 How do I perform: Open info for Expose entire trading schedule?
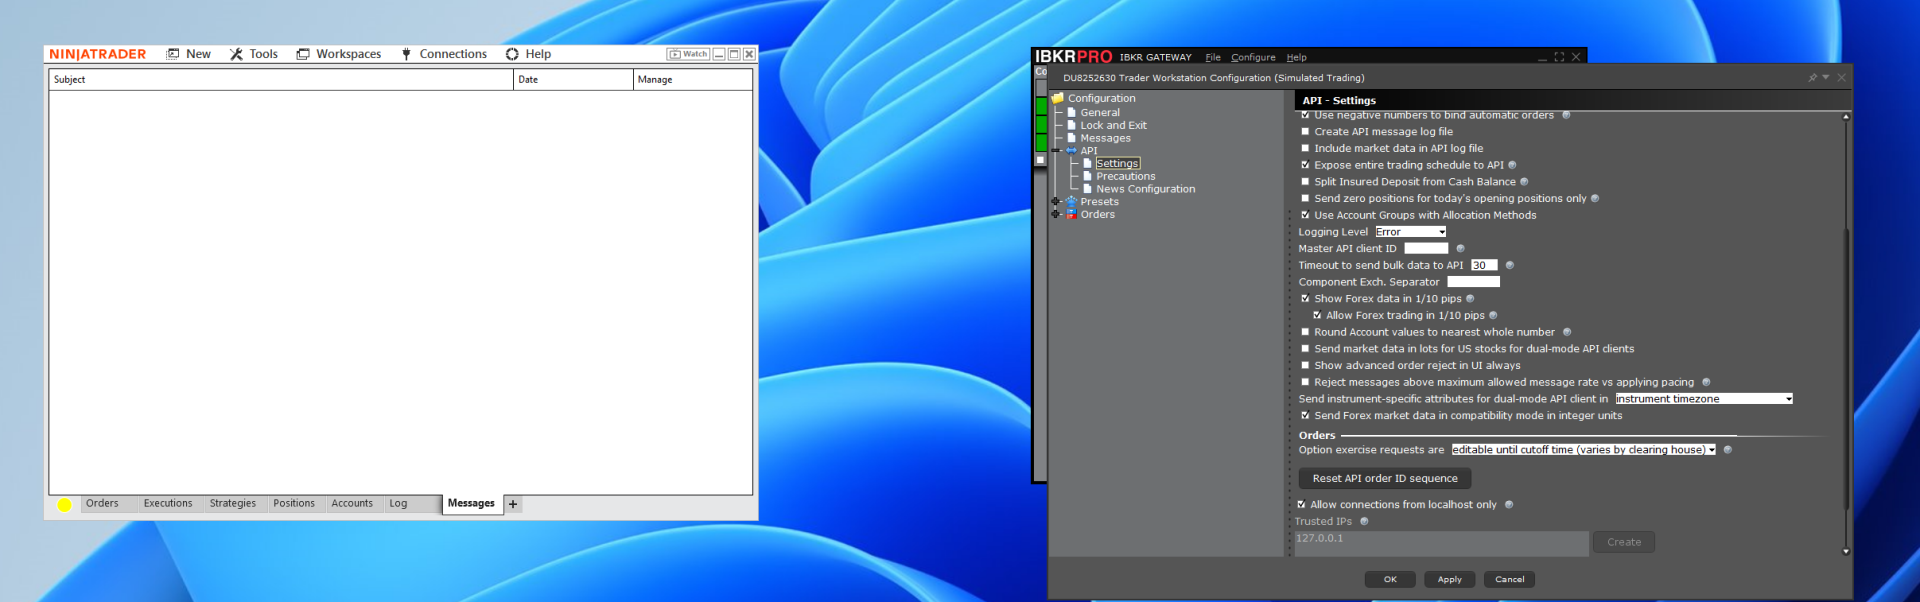1512,165
